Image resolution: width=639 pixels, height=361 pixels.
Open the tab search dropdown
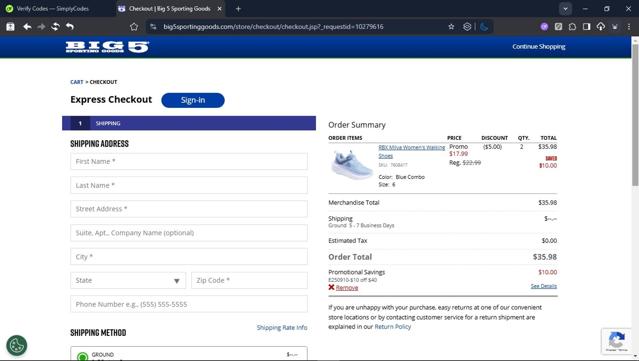565,9
